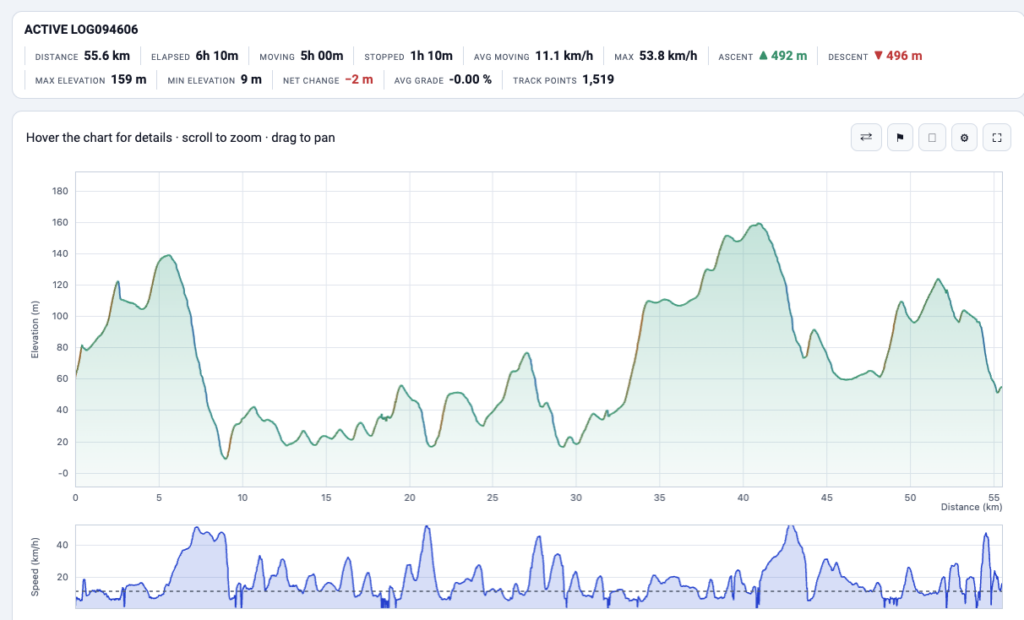Viewport: 1024px width, 620px height.
Task: Toggle the flag markers button
Action: click(x=900, y=137)
